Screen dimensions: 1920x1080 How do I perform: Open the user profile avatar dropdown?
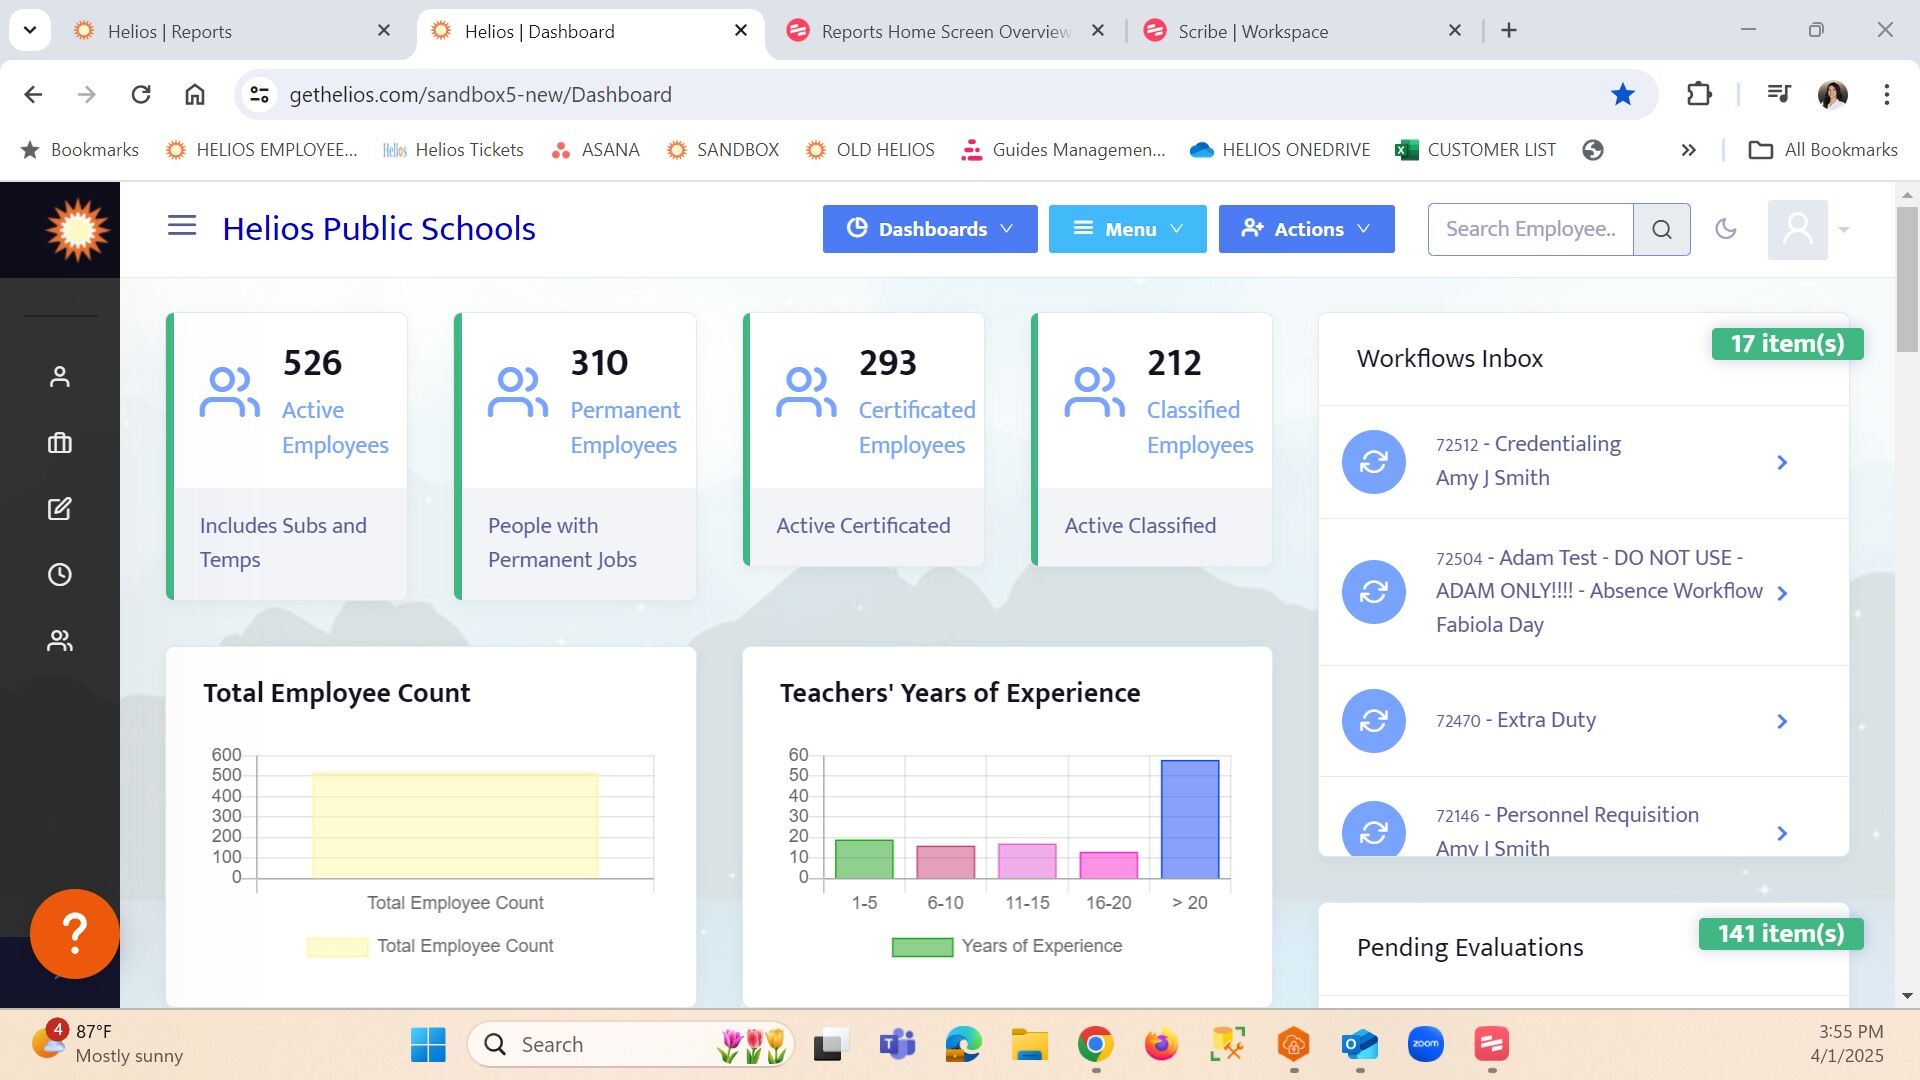click(x=1808, y=230)
